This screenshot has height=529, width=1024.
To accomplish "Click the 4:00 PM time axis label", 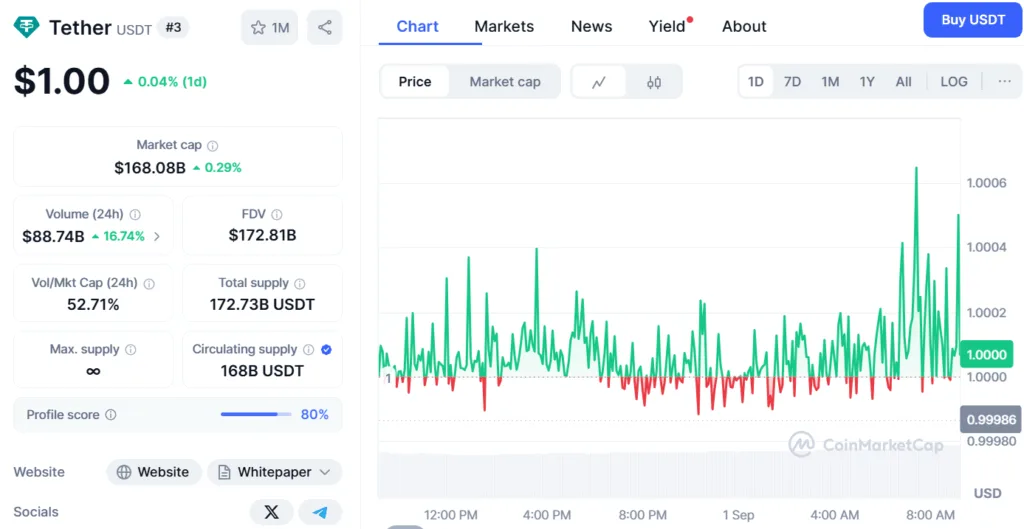I will 547,515.
